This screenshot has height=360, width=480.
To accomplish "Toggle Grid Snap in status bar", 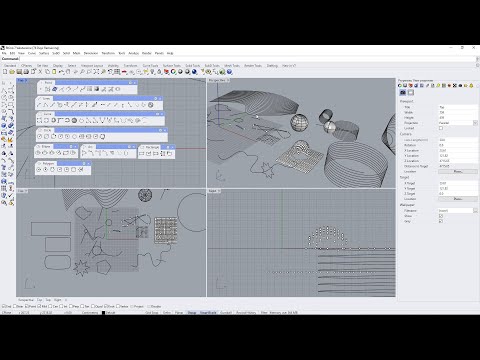I will pyautogui.click(x=152, y=313).
